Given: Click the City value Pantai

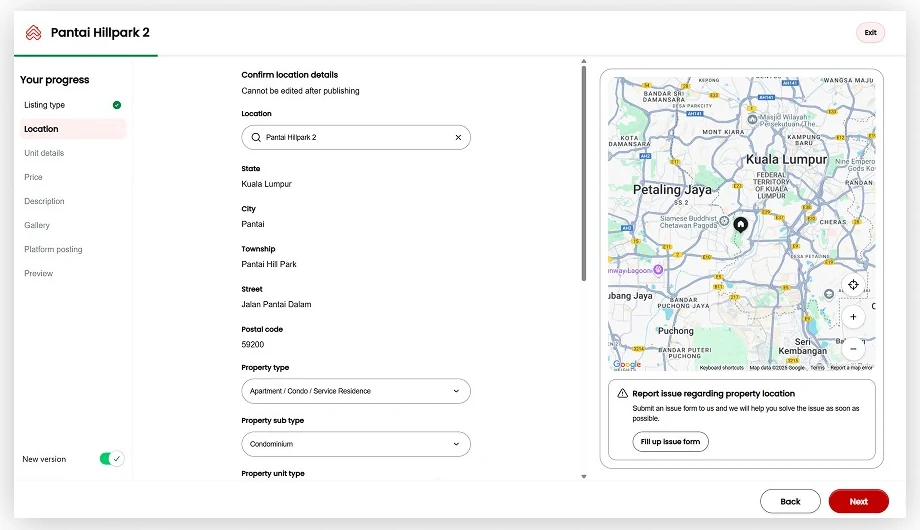Looking at the screenshot, I should click(253, 224).
